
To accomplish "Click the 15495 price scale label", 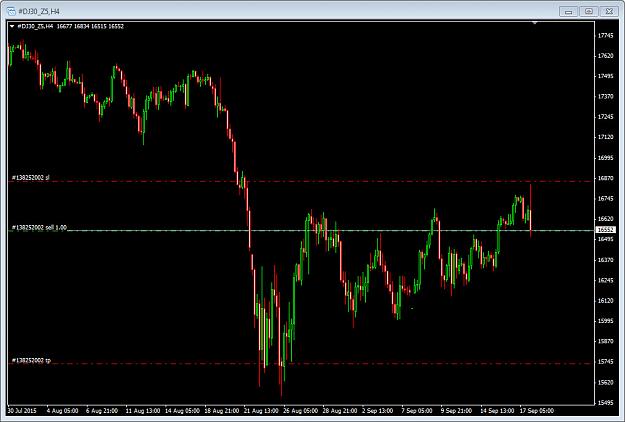I will click(605, 402).
